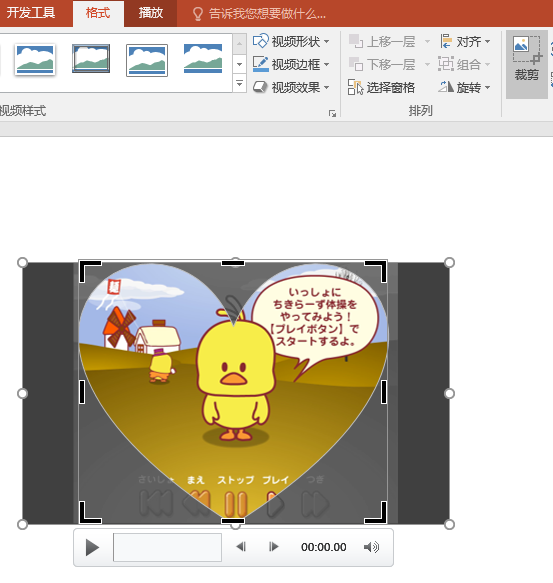Apply the second video style with dark frame
Viewport: 553px width, 583px height.
[x=91, y=58]
